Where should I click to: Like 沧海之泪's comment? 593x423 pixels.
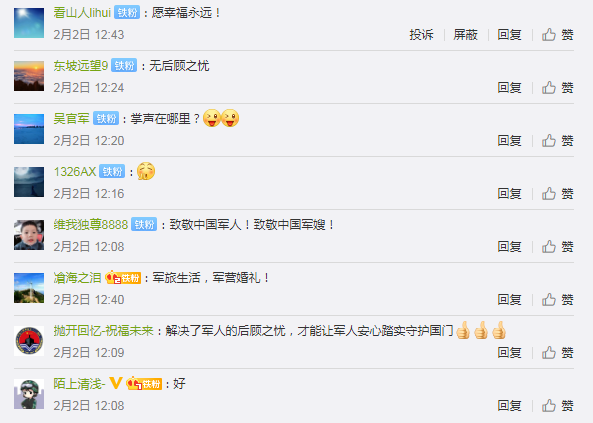click(x=557, y=300)
